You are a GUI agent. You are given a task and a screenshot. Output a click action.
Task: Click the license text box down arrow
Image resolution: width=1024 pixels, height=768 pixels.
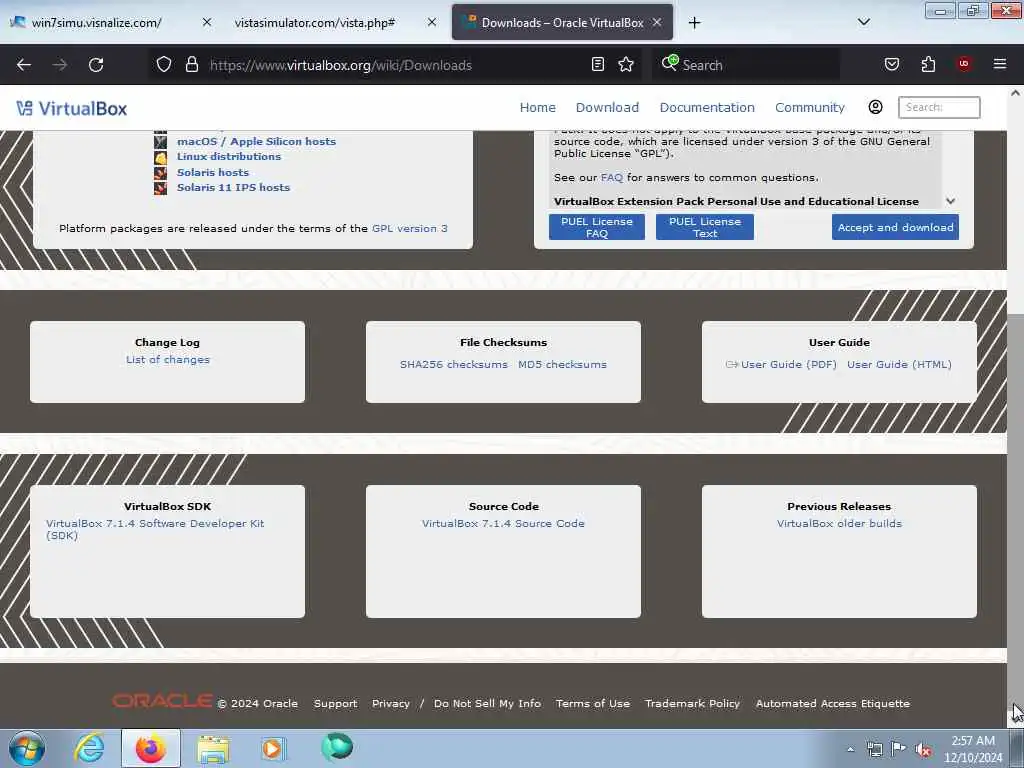tap(951, 201)
